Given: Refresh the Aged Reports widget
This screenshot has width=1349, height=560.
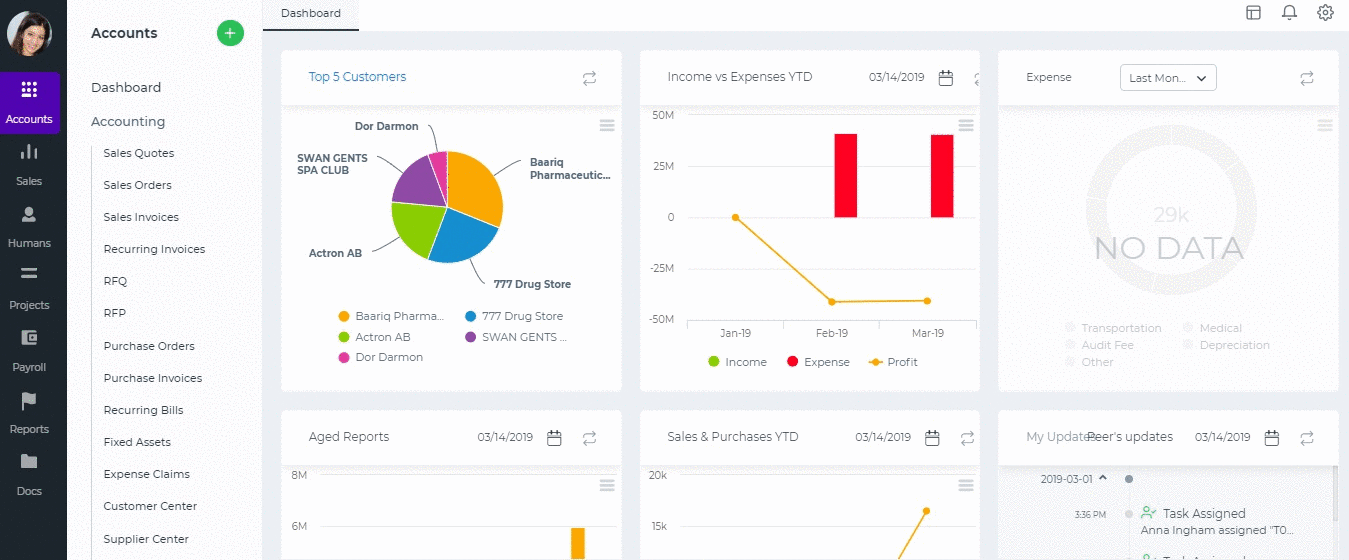Looking at the screenshot, I should click(590, 438).
